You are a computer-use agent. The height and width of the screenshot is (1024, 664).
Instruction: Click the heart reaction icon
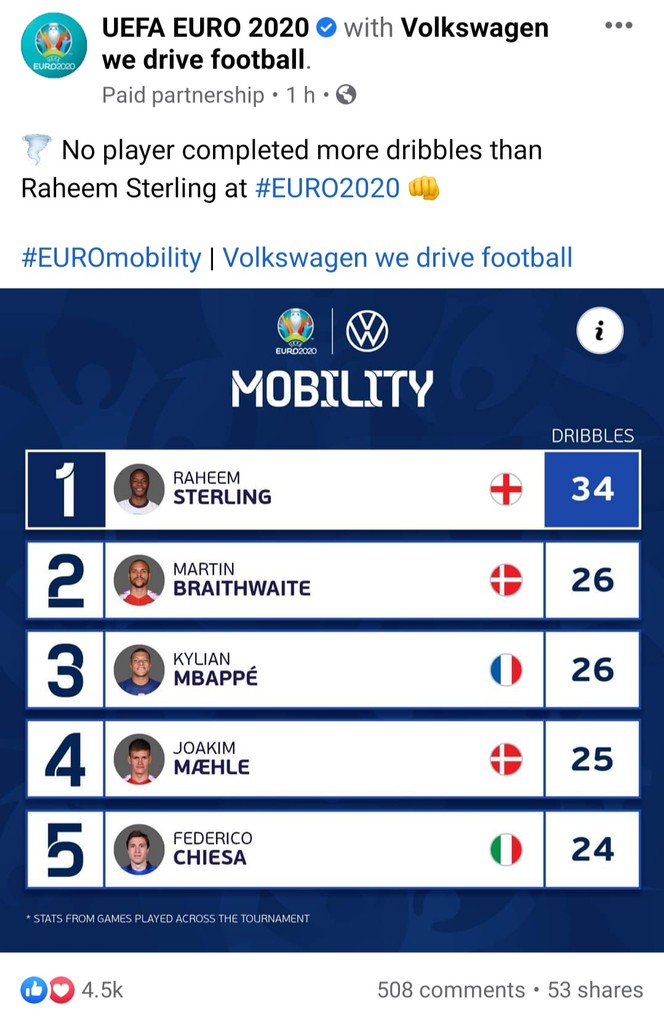coord(61,989)
